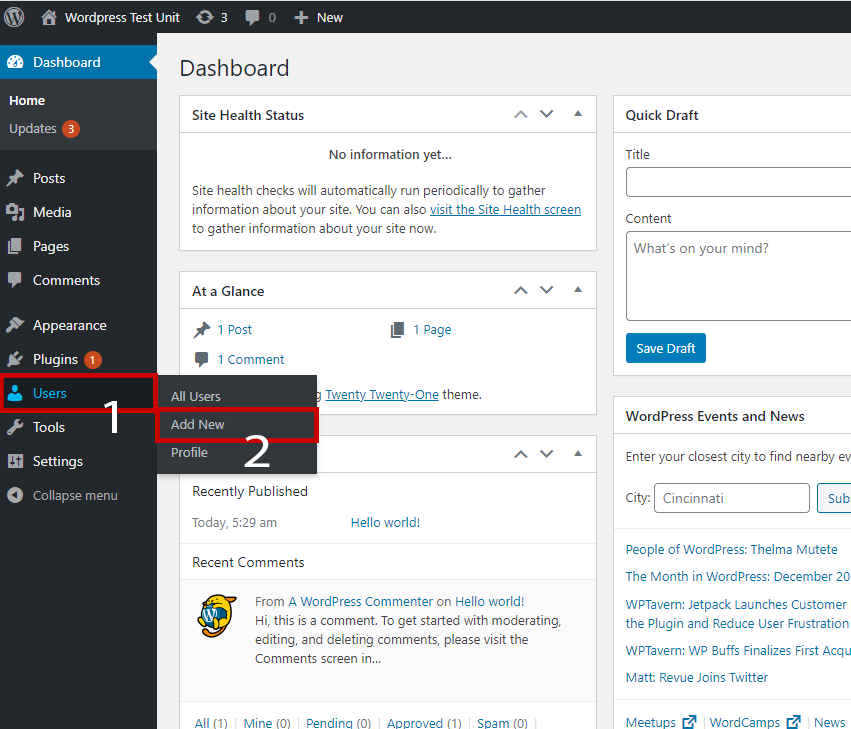851x729 pixels.
Task: Toggle At a Glance panel collapse triangle
Action: point(578,289)
